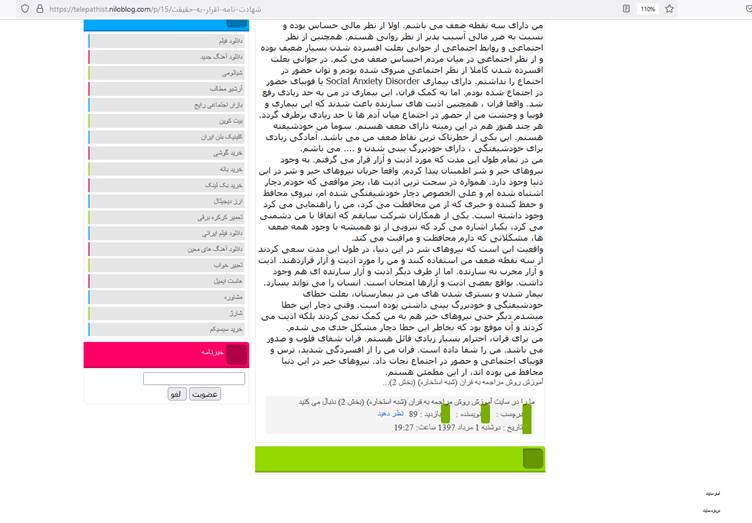Open sidebar link دانلود آهنگ های معین
Image resolution: width=752 pixels, height=523 pixels.
[x=166, y=249]
